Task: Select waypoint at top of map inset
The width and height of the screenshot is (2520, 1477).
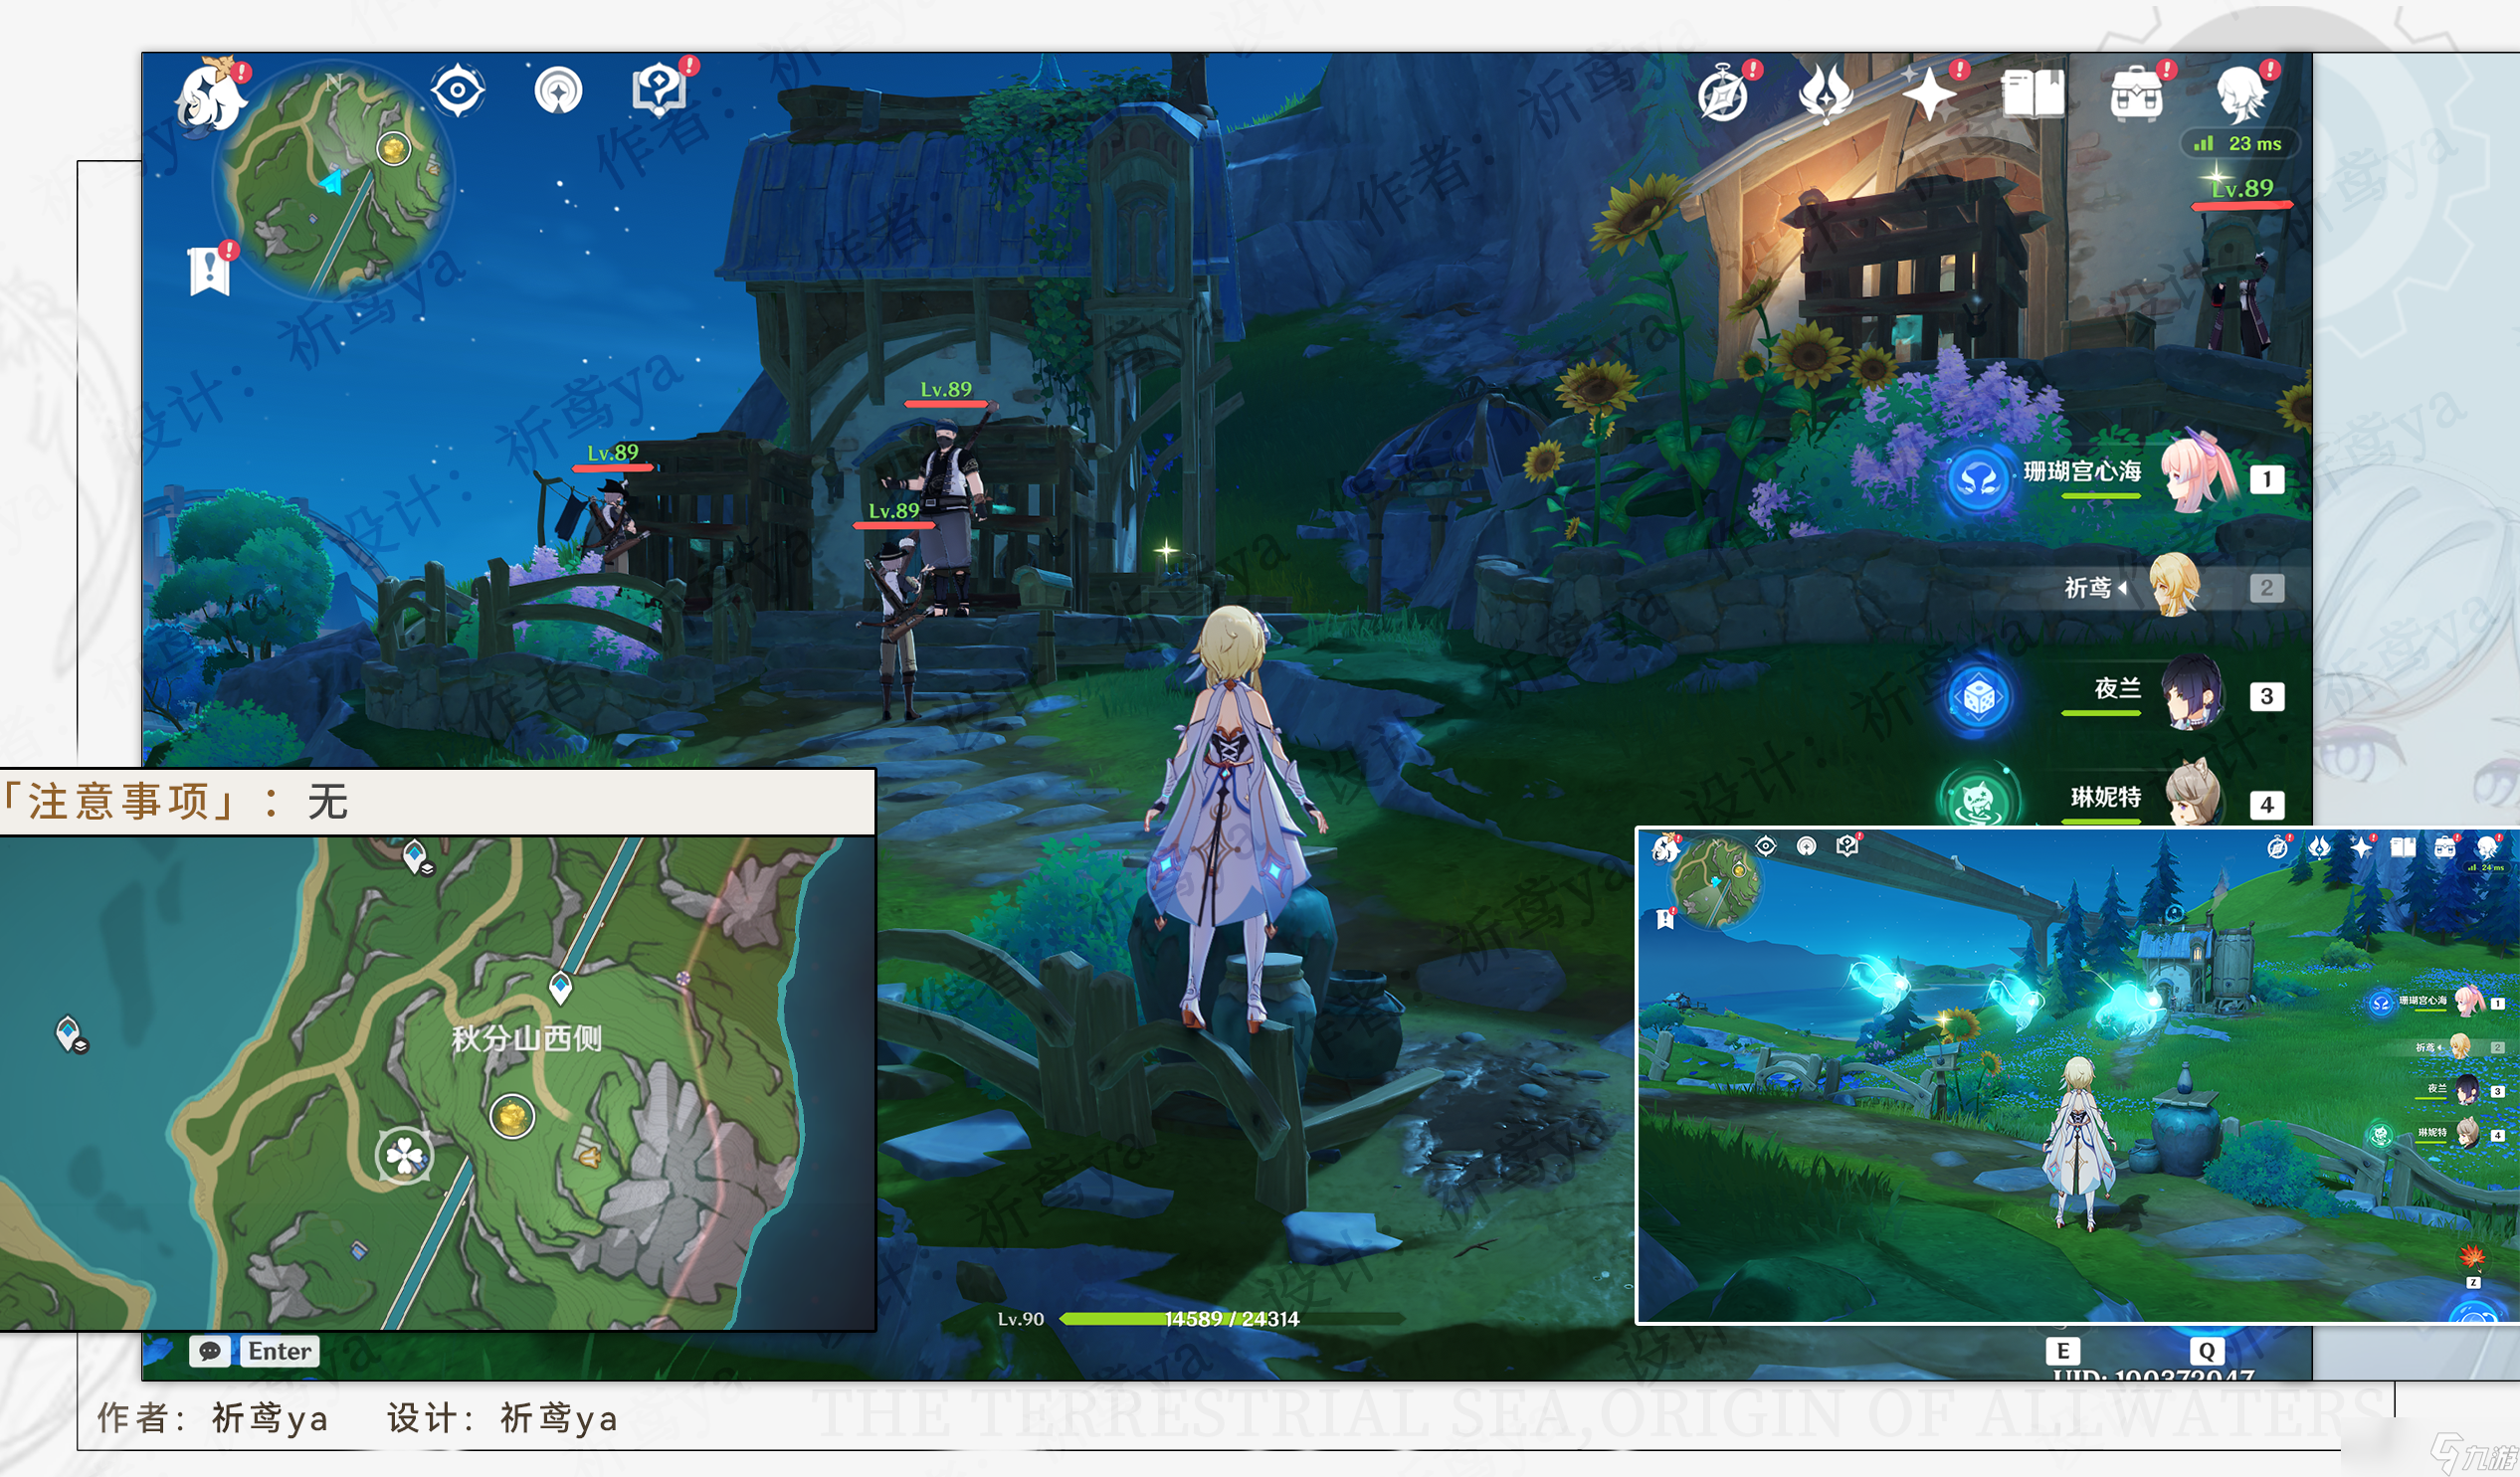Action: [416, 857]
